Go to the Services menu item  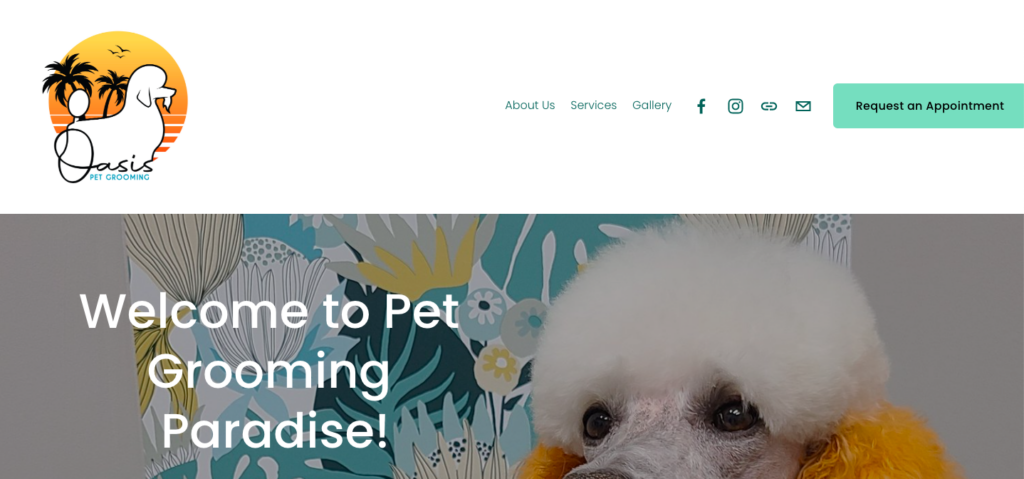[593, 105]
